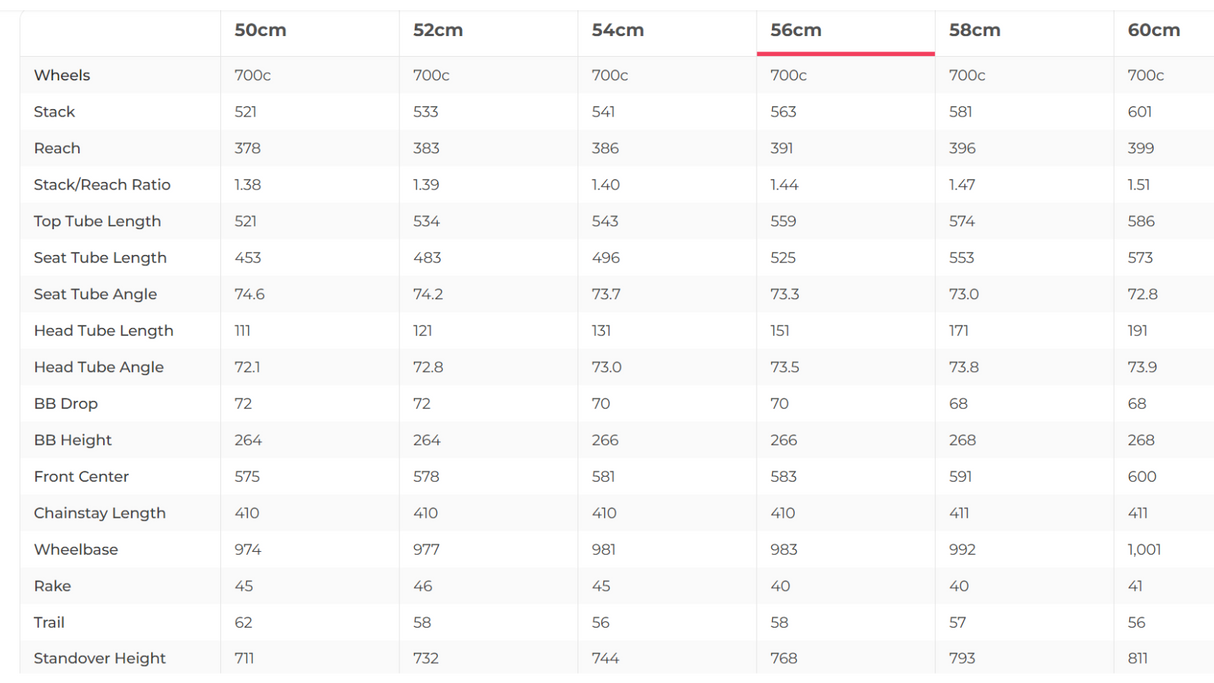1214x683 pixels.
Task: Select the Front Center row label
Action: [x=81, y=477]
